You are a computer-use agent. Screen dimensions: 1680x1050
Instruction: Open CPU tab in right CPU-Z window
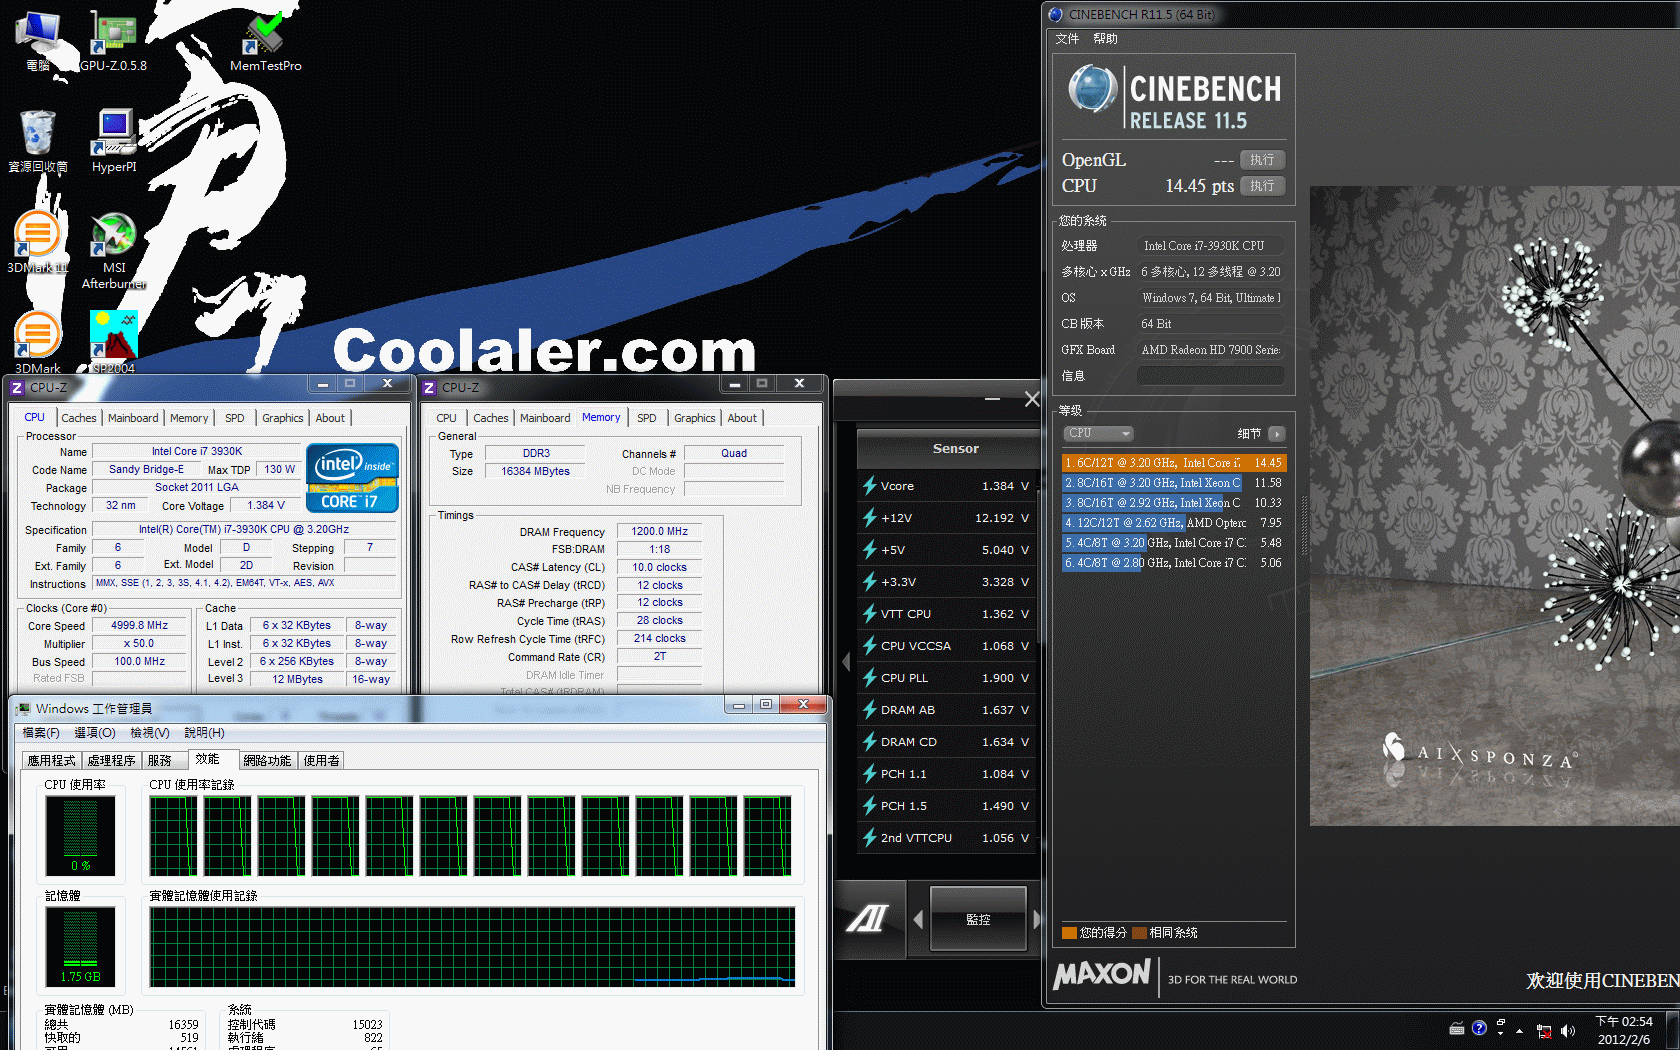click(x=446, y=418)
